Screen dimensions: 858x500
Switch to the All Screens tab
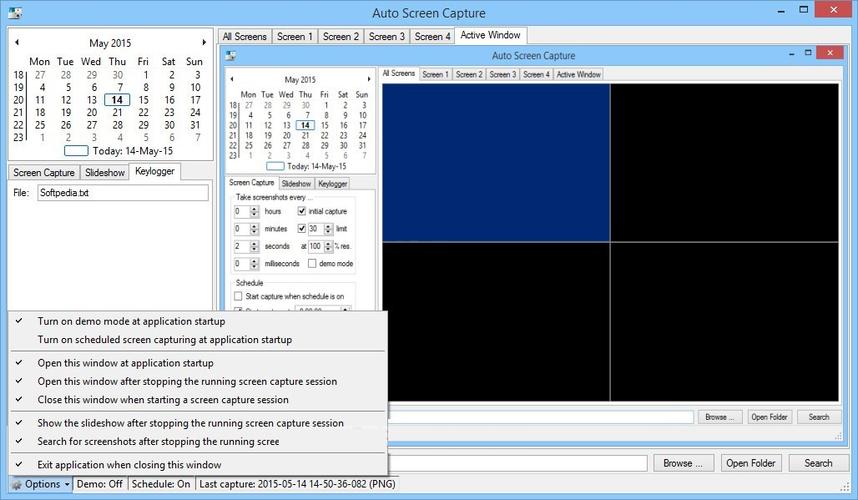245,37
